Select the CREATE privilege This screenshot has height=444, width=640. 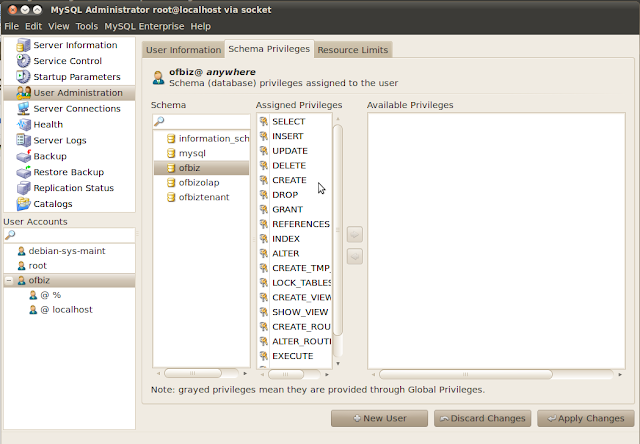point(289,180)
